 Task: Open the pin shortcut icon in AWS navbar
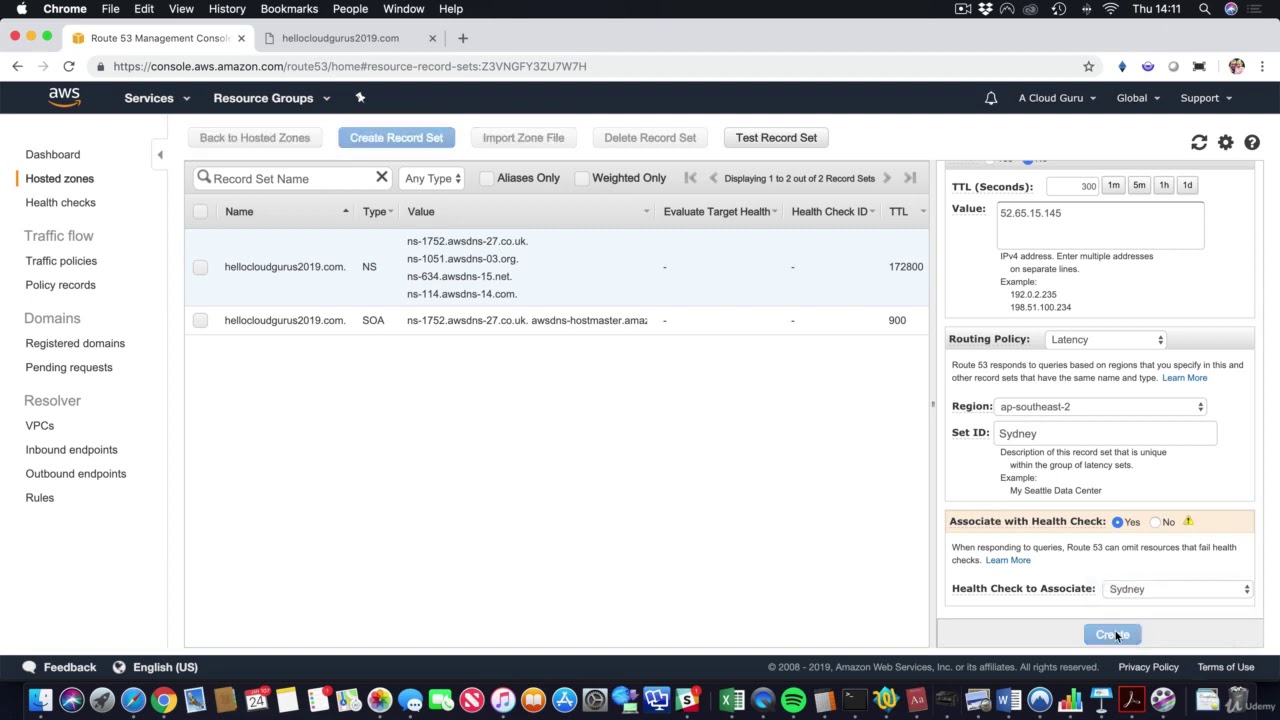click(x=360, y=98)
